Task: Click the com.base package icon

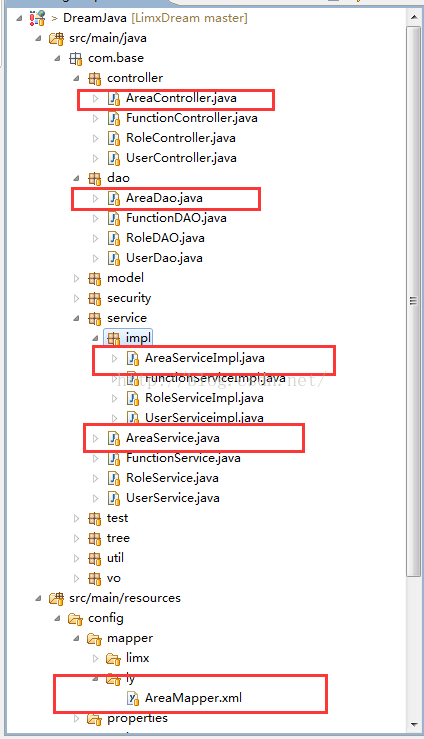Action: coord(75,58)
